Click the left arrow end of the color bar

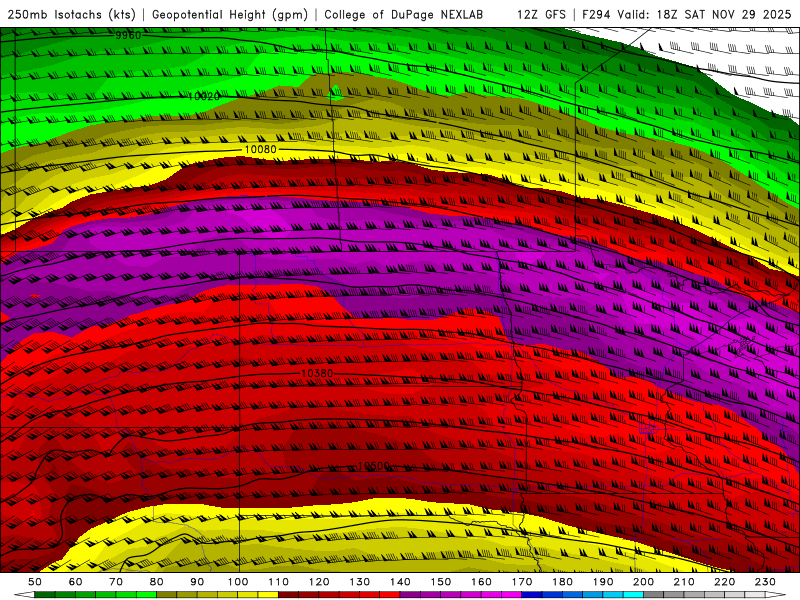(24, 594)
